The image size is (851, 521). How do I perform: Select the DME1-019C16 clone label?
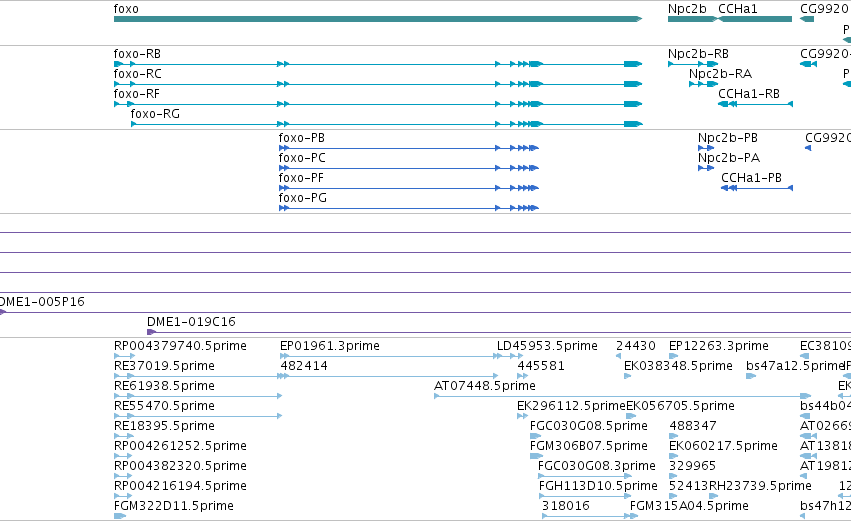pyautogui.click(x=192, y=322)
